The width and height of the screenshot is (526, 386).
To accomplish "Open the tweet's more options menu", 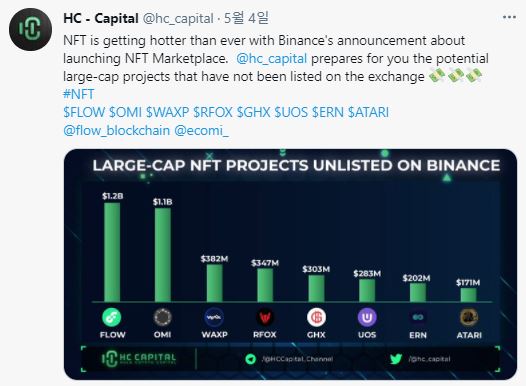I will tap(509, 17).
